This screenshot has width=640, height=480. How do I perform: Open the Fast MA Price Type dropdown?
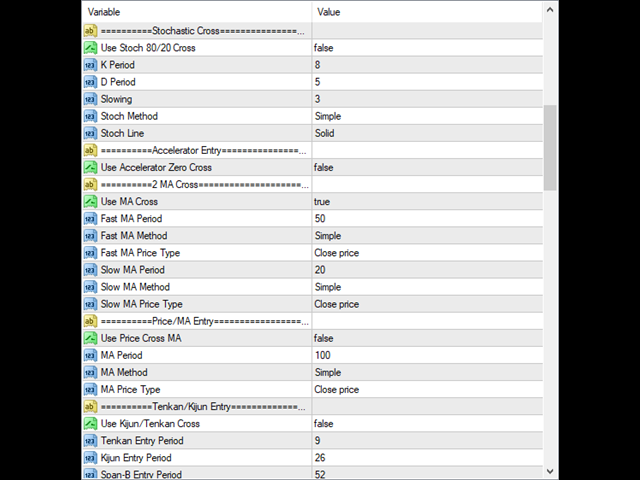[x=336, y=253]
